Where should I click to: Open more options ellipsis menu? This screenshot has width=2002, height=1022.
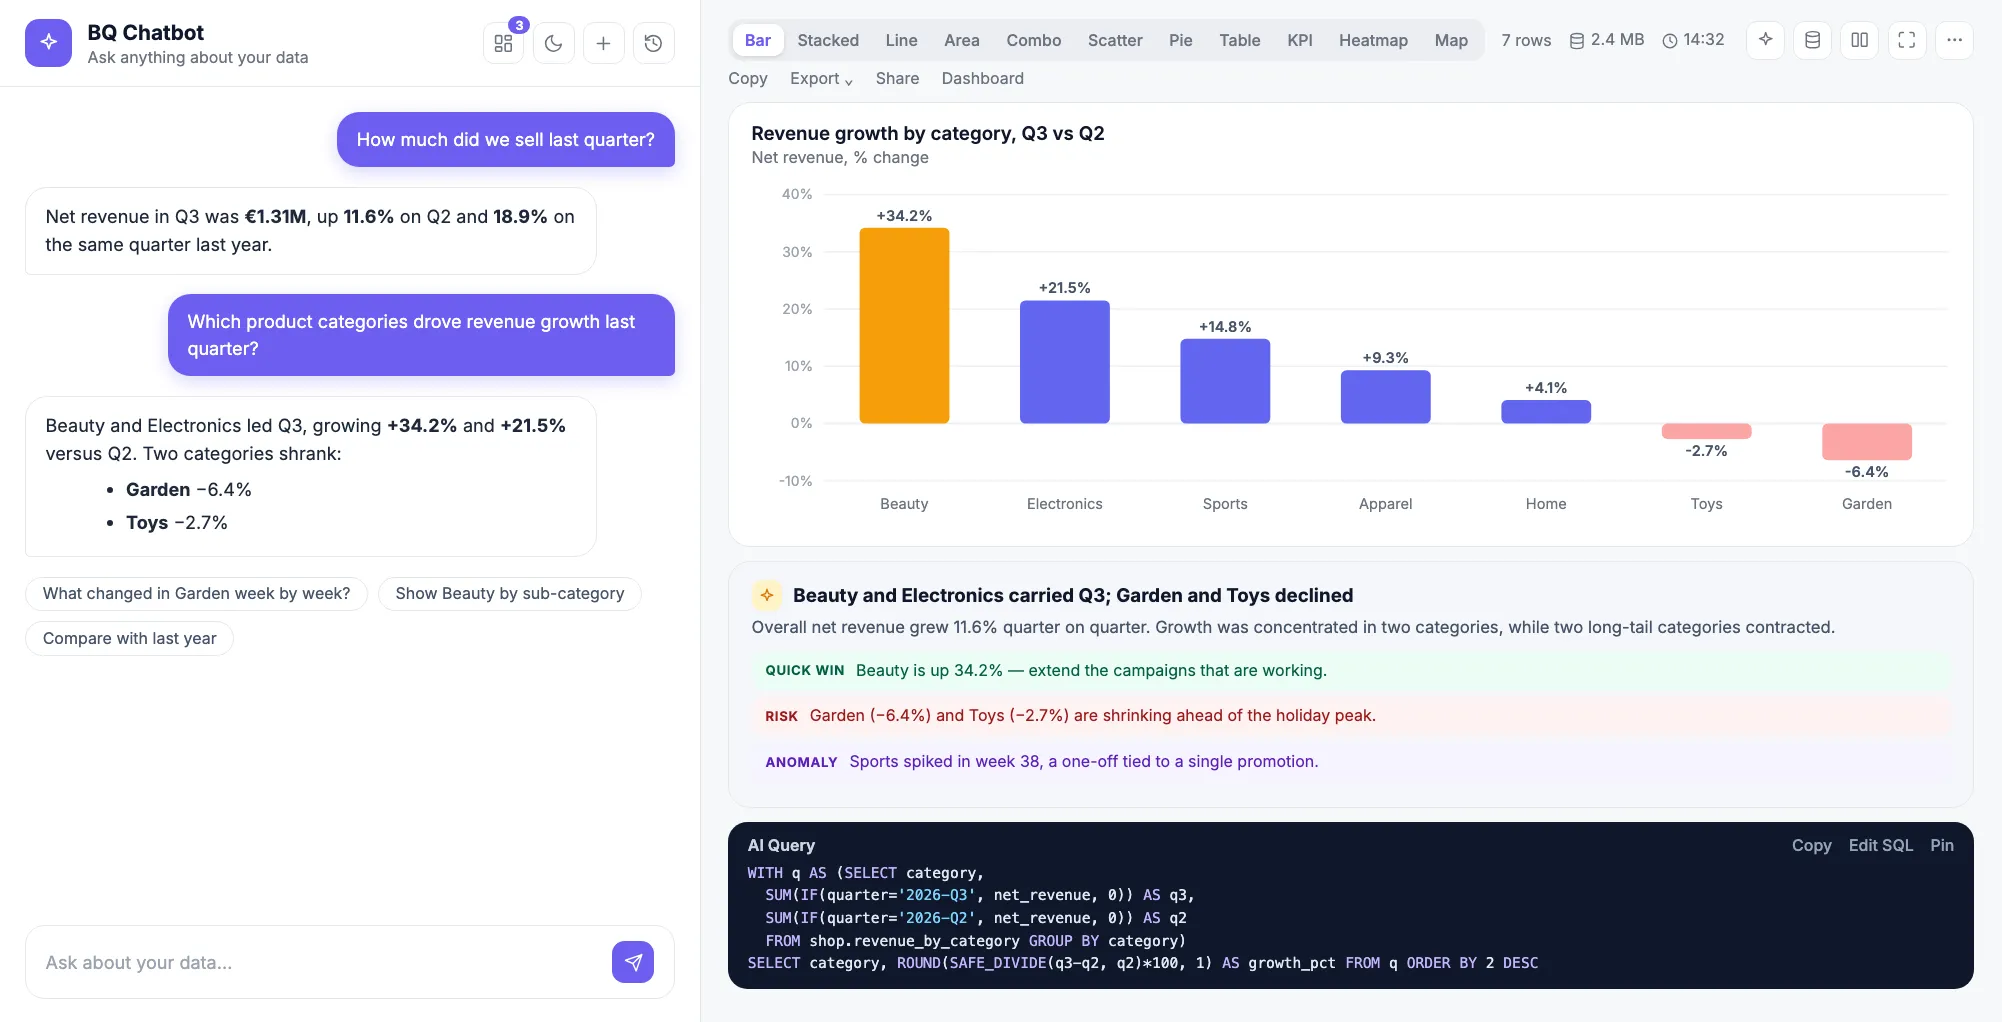1954,40
